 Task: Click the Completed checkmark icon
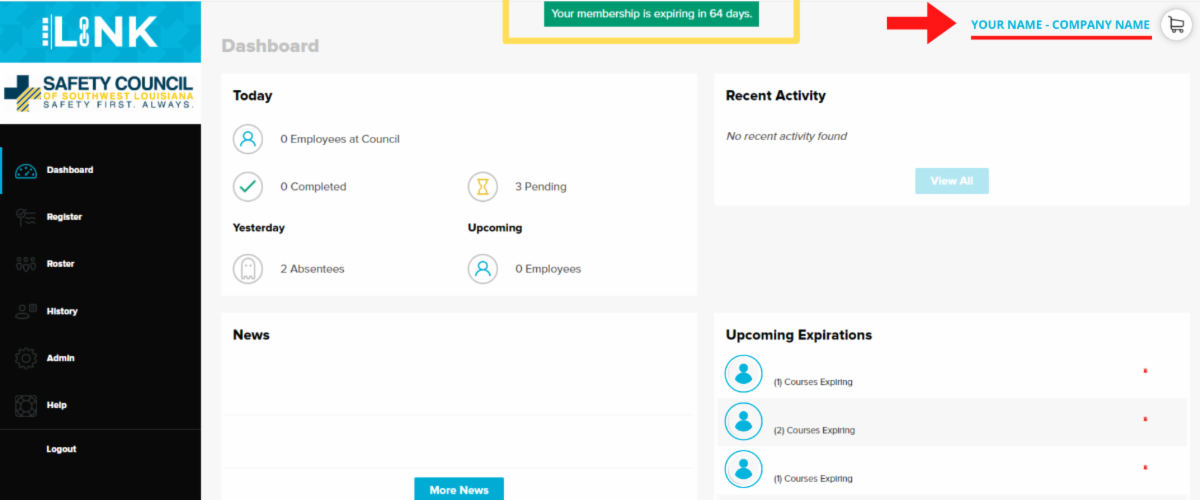tap(248, 187)
